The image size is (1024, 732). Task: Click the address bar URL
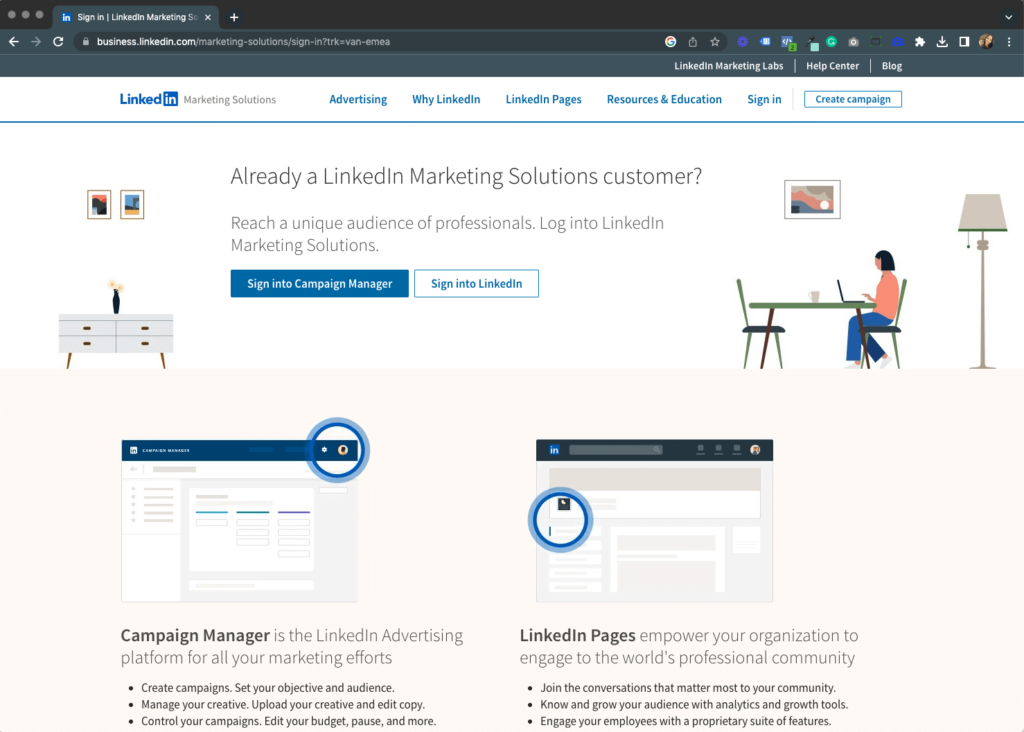point(243,42)
